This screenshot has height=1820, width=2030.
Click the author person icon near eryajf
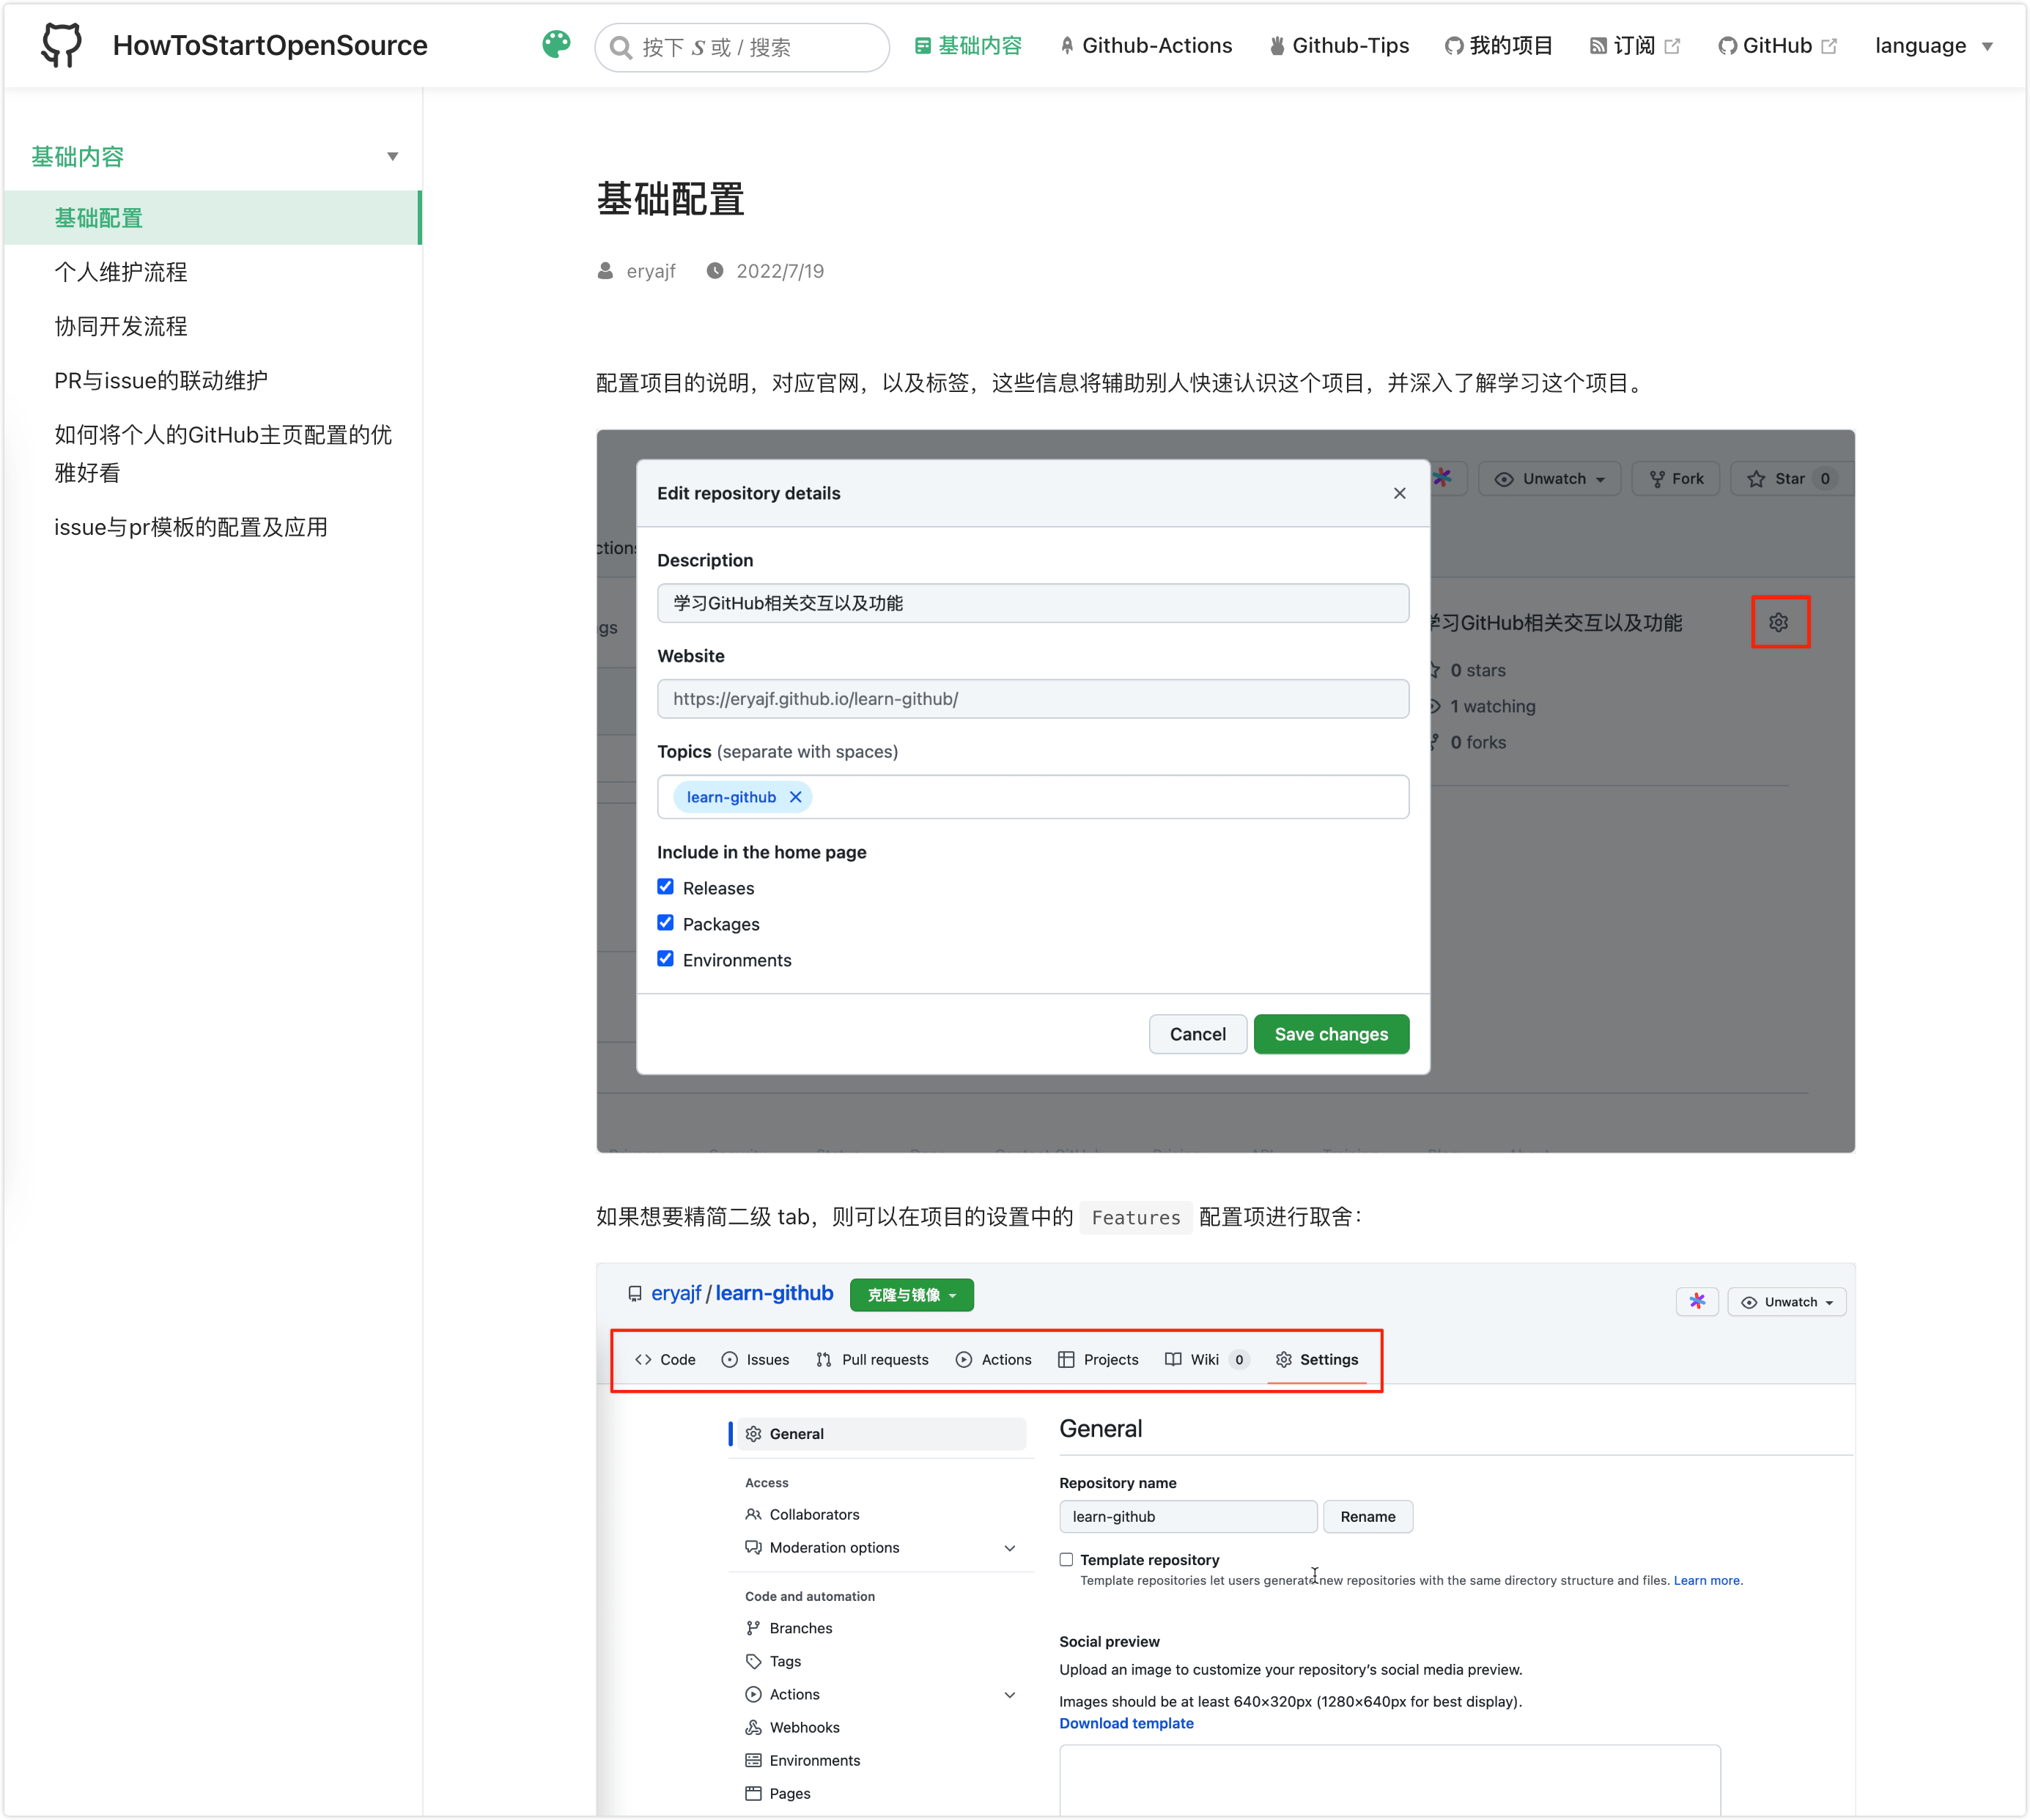(605, 271)
